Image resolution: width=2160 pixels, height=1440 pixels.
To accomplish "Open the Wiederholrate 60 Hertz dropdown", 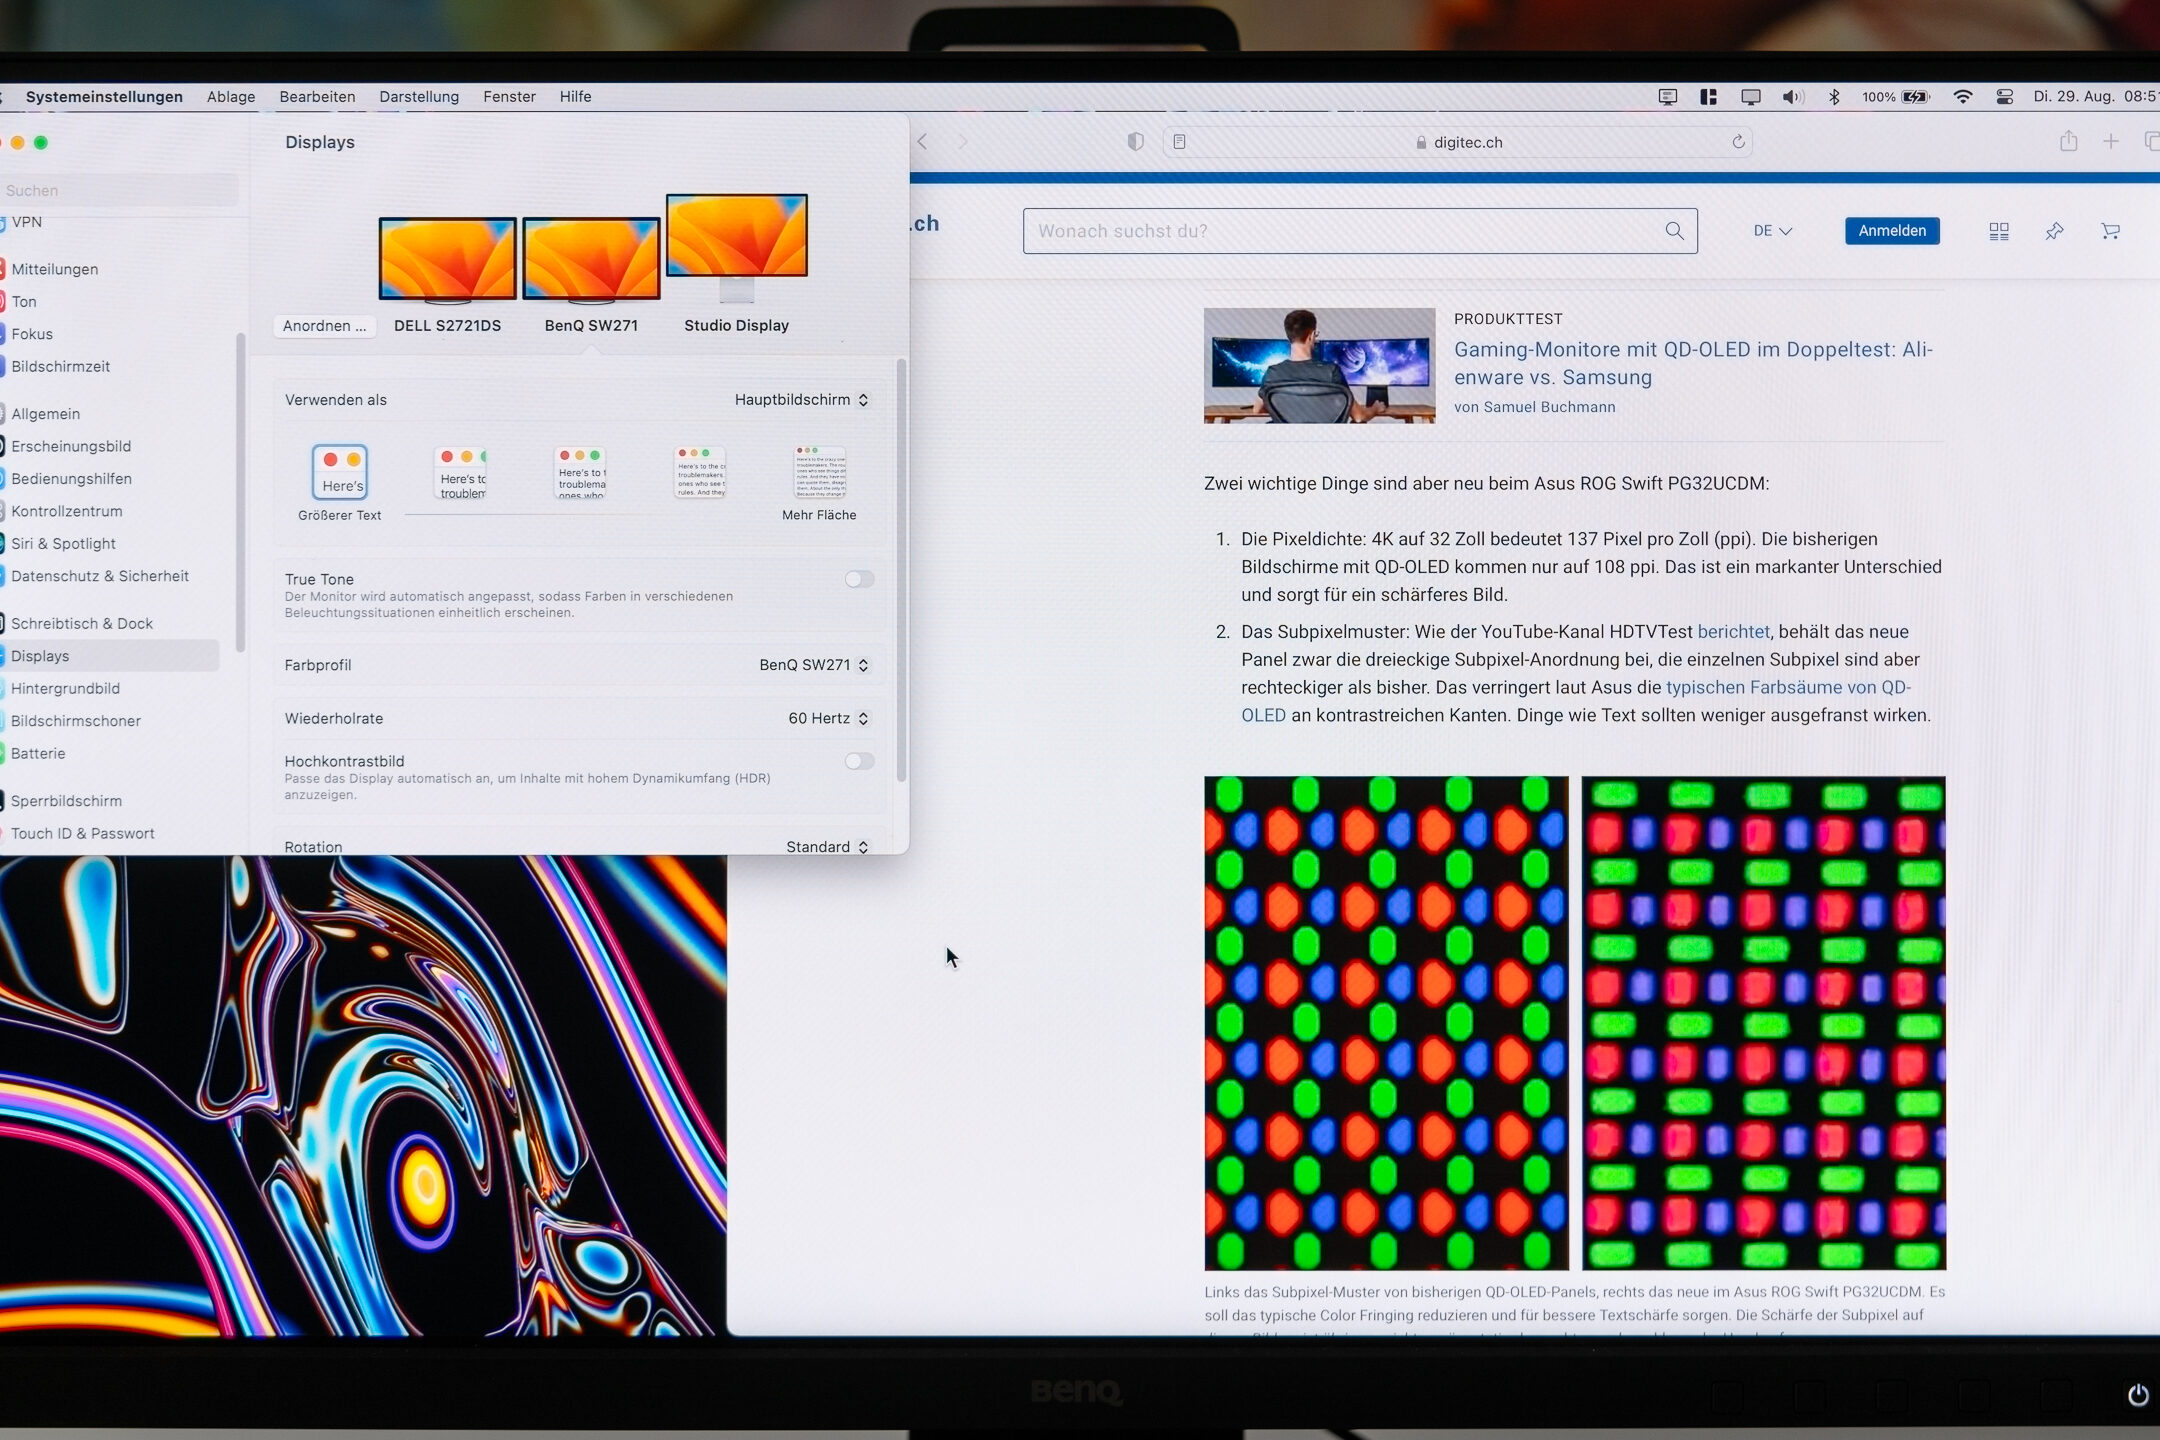I will pos(829,718).
